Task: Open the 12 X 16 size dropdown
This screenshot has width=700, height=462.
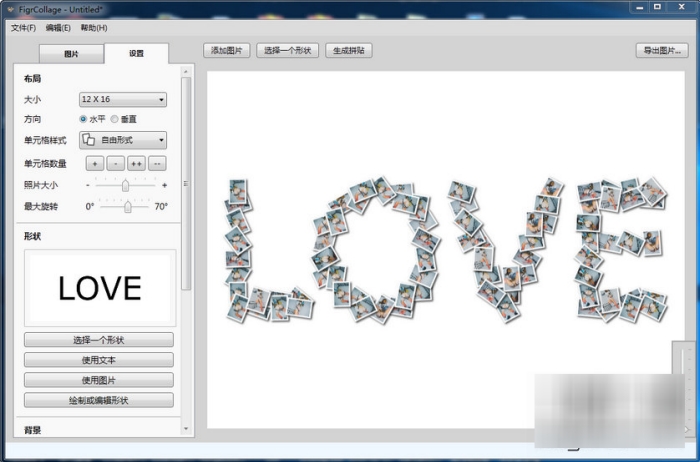Action: click(x=122, y=99)
